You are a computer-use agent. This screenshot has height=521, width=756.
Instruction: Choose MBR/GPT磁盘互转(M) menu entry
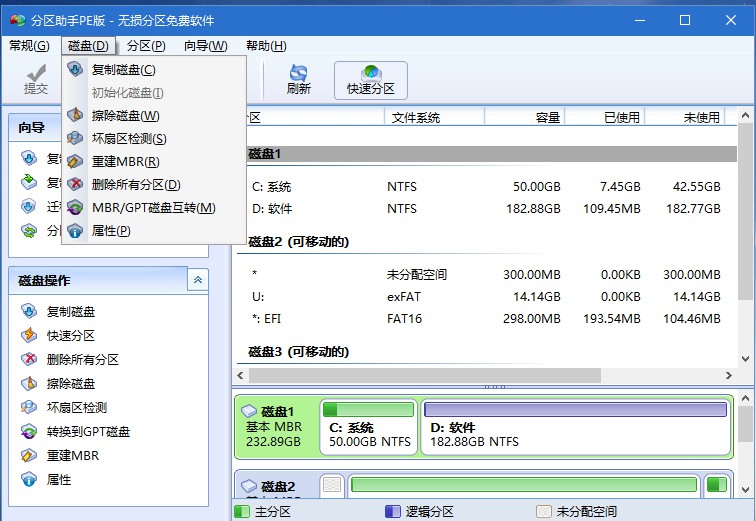click(x=154, y=207)
